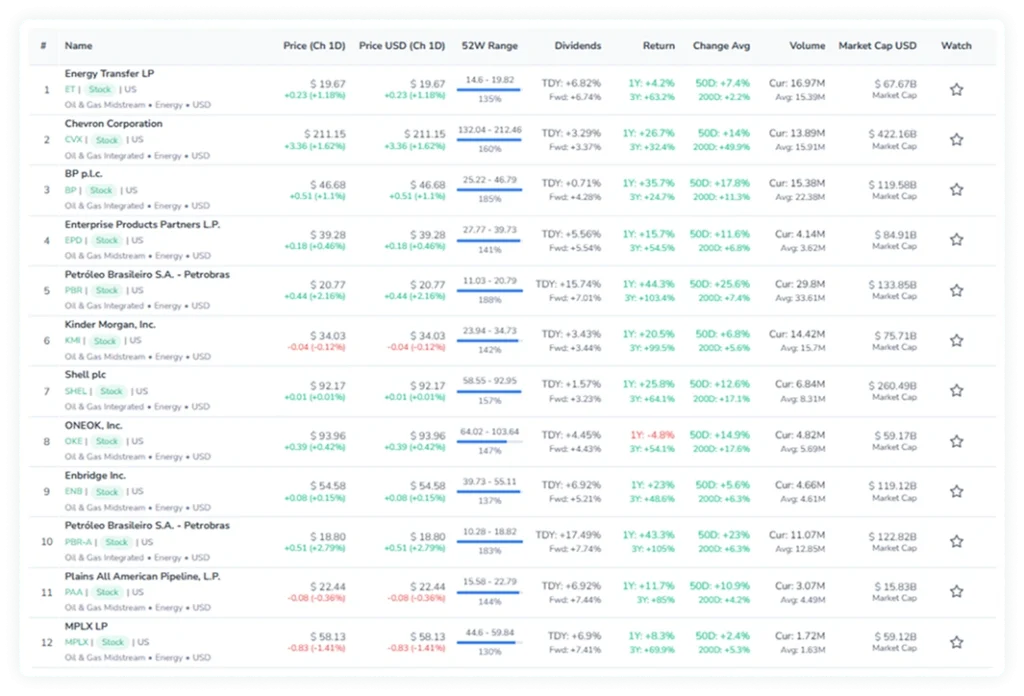Star MPLX LP at the bottom row

(x=956, y=641)
